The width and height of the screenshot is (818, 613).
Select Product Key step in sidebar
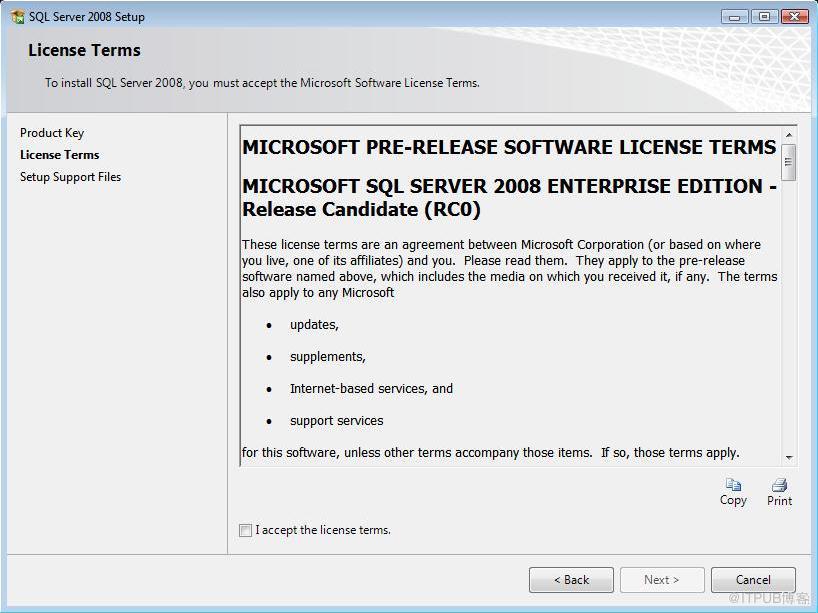pyautogui.click(x=52, y=133)
